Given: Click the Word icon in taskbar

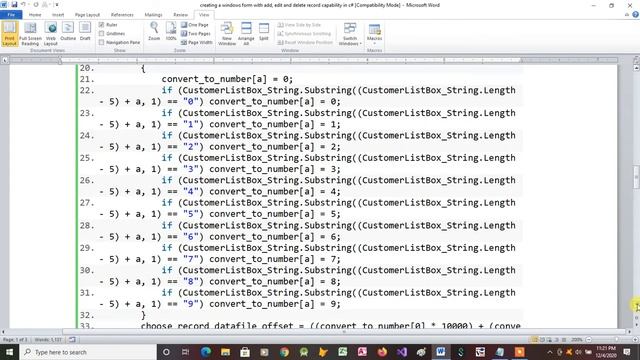Looking at the screenshot, I should point(440,352).
